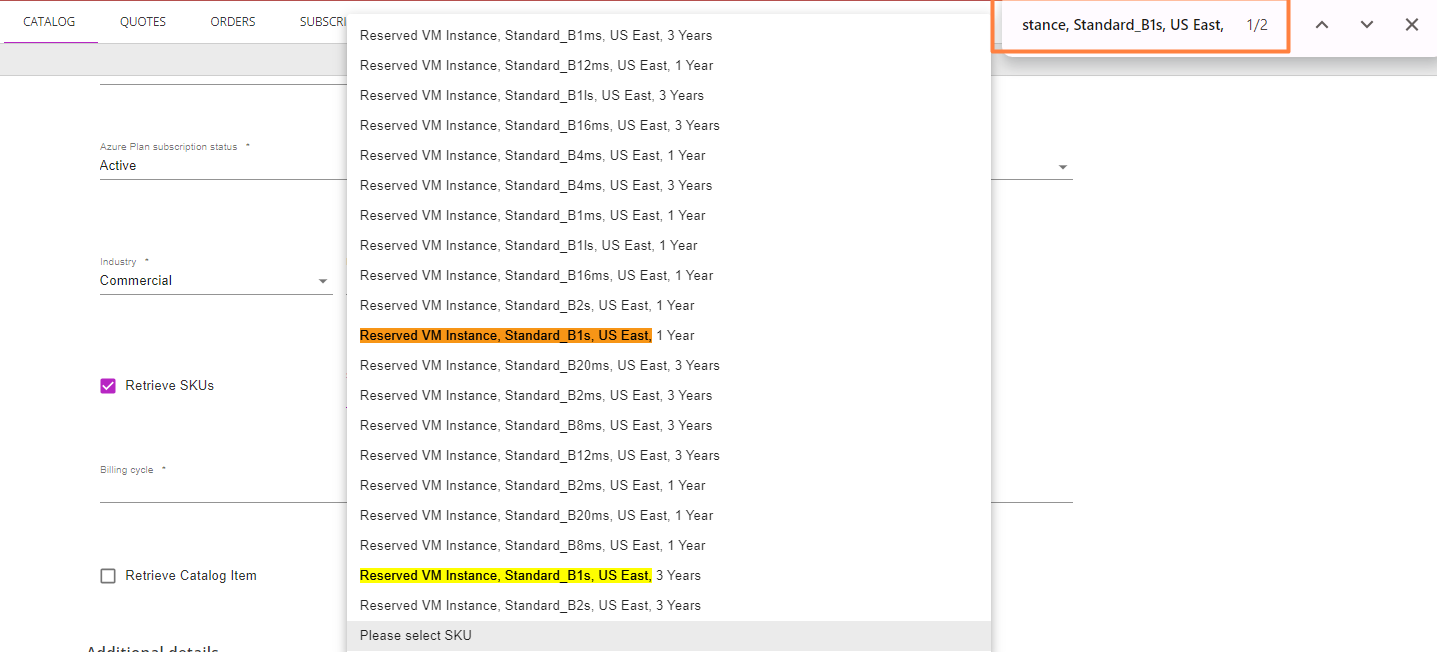Select Standard_B2ms, US East, 1 Year option
The image size is (1437, 652).
[669, 486]
